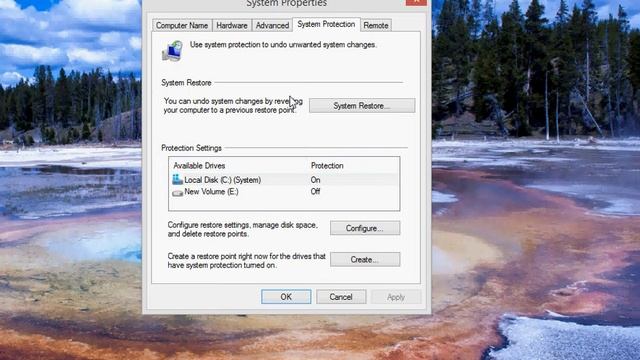The image size is (640, 360).
Task: Open the Remote tab
Action: tap(376, 25)
